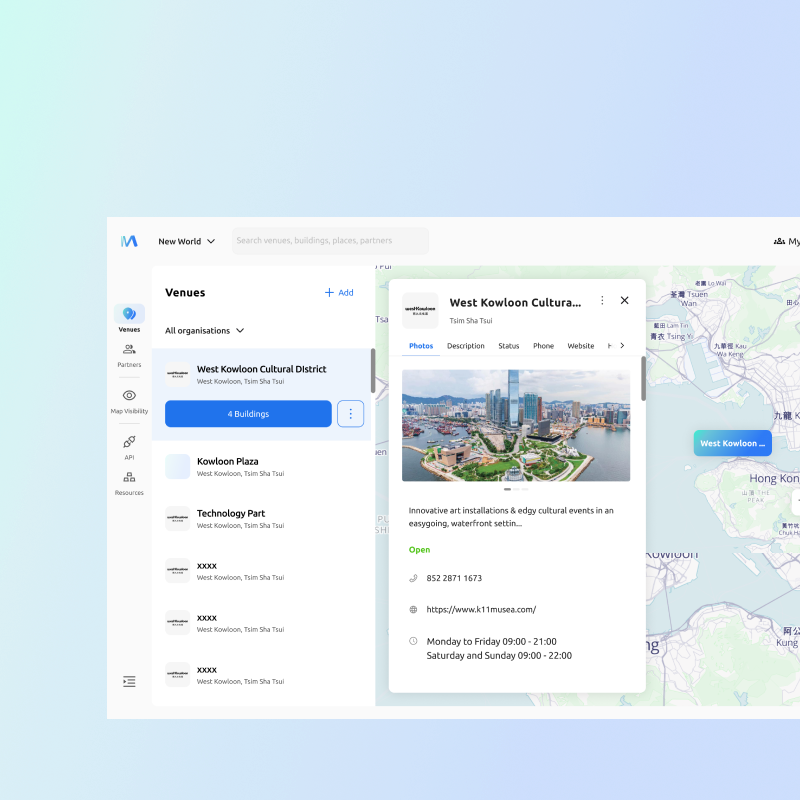This screenshot has height=800, width=800.
Task: Switch to the Description tab
Action: [466, 346]
